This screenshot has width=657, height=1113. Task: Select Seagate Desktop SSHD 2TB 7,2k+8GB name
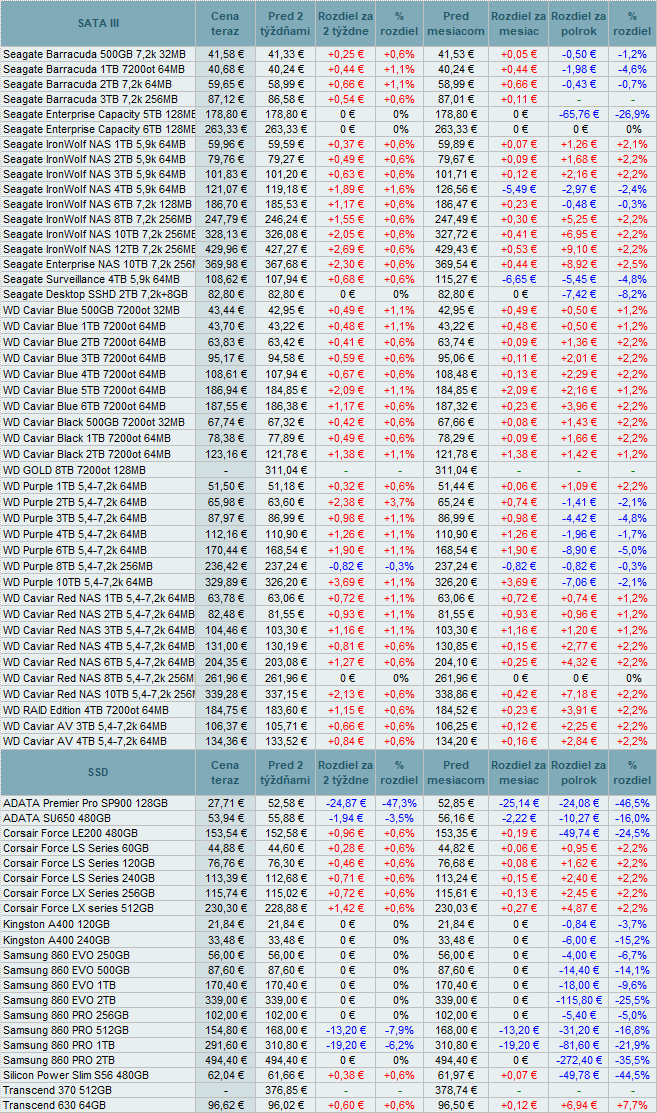pyautogui.click(x=95, y=294)
